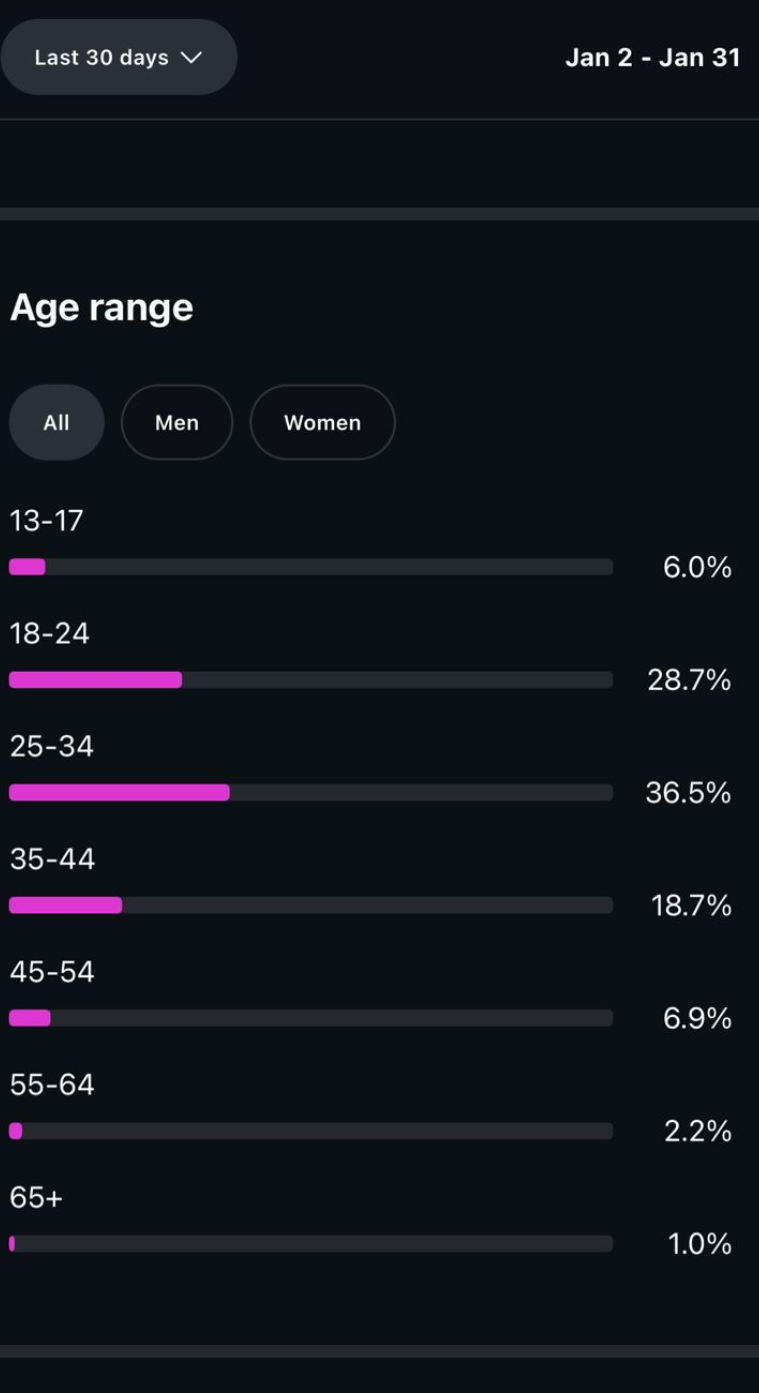Click the chevron arrow beside Last 30 days
This screenshot has height=1393, width=759.
coord(191,57)
